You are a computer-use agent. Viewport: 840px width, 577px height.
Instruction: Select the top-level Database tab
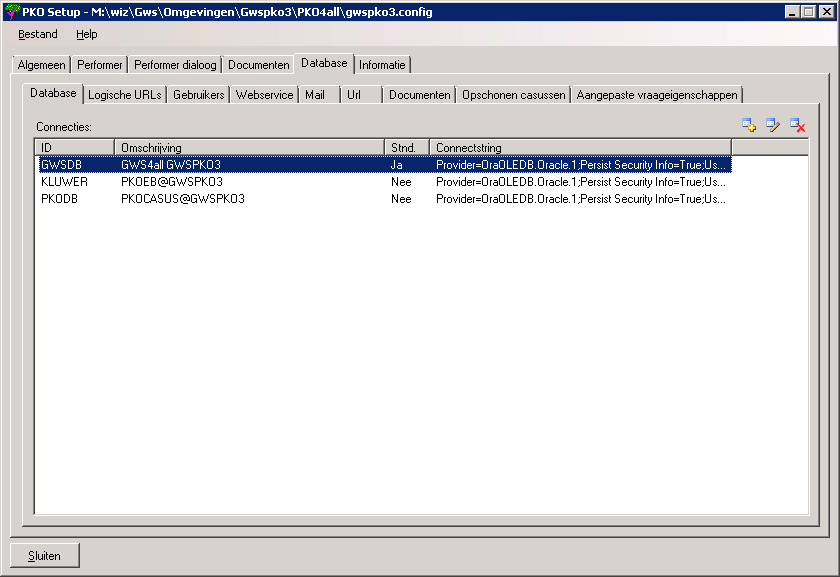click(324, 63)
